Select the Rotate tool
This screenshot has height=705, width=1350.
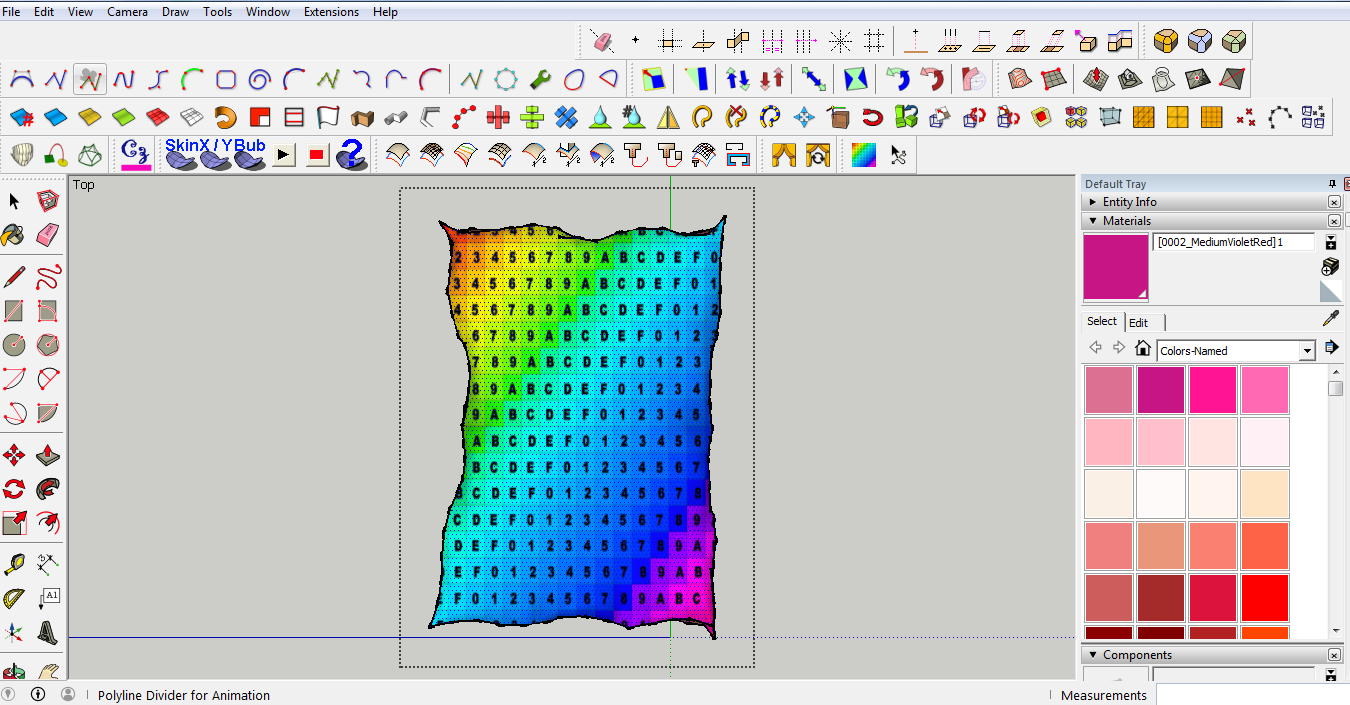click(14, 489)
